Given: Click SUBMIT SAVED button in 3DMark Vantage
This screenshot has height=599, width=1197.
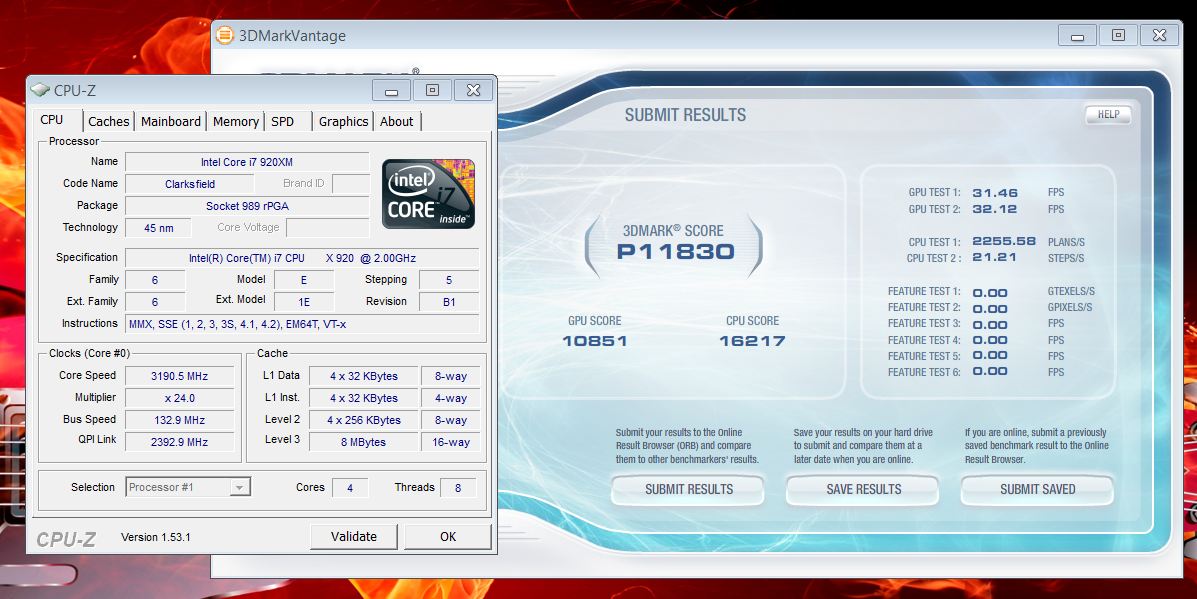Looking at the screenshot, I should pyautogui.click(x=1037, y=489).
